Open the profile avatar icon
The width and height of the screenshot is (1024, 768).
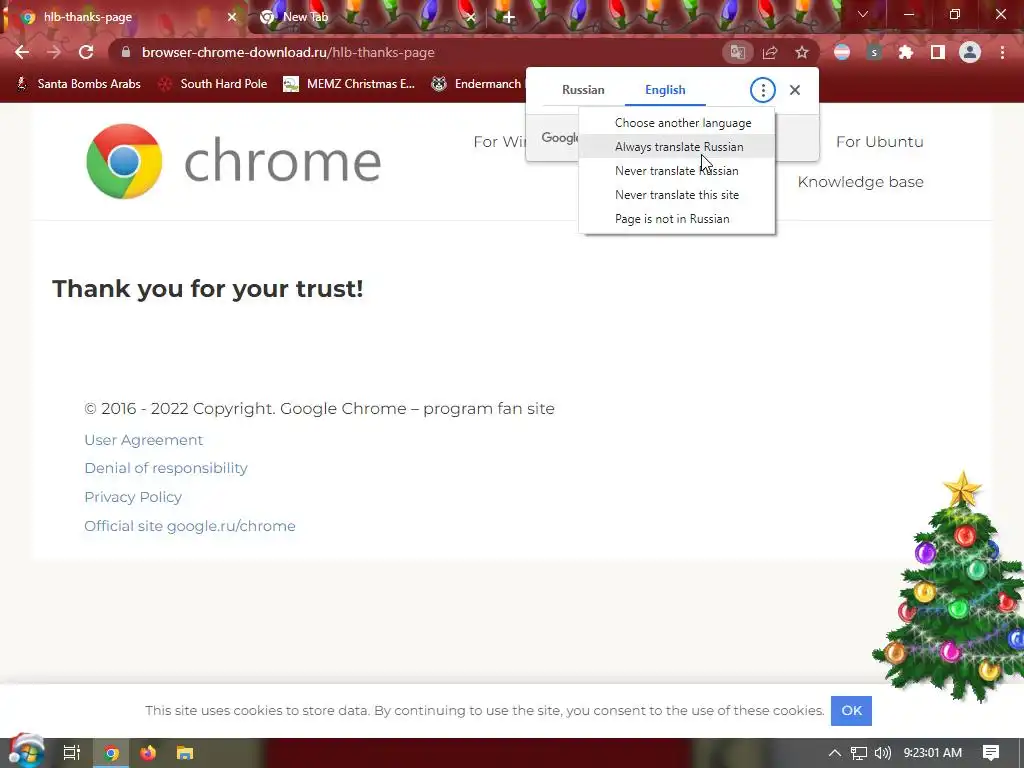coord(970,52)
